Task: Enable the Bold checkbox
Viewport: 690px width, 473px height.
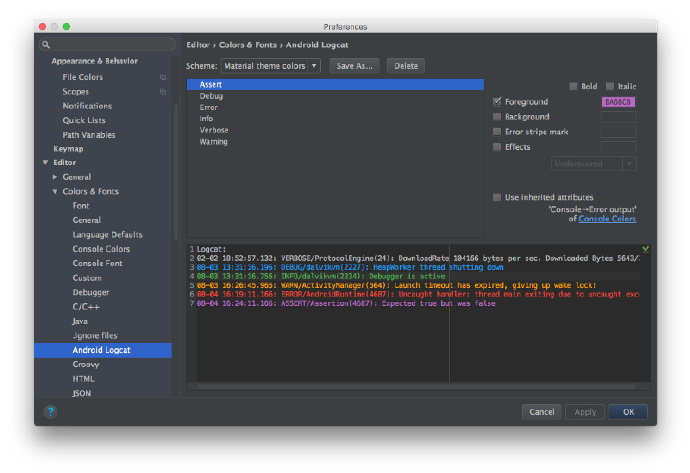Action: pos(573,86)
